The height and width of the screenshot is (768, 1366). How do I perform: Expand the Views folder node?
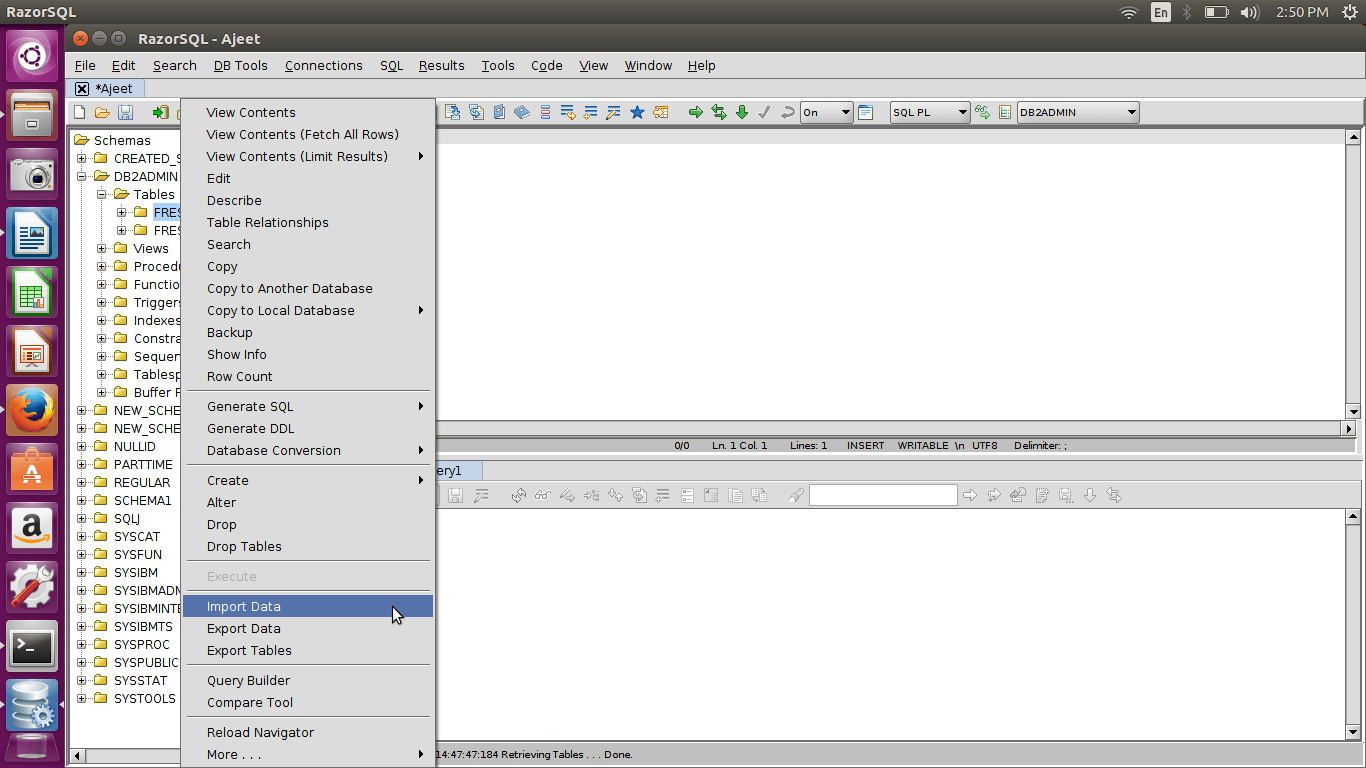pos(102,248)
